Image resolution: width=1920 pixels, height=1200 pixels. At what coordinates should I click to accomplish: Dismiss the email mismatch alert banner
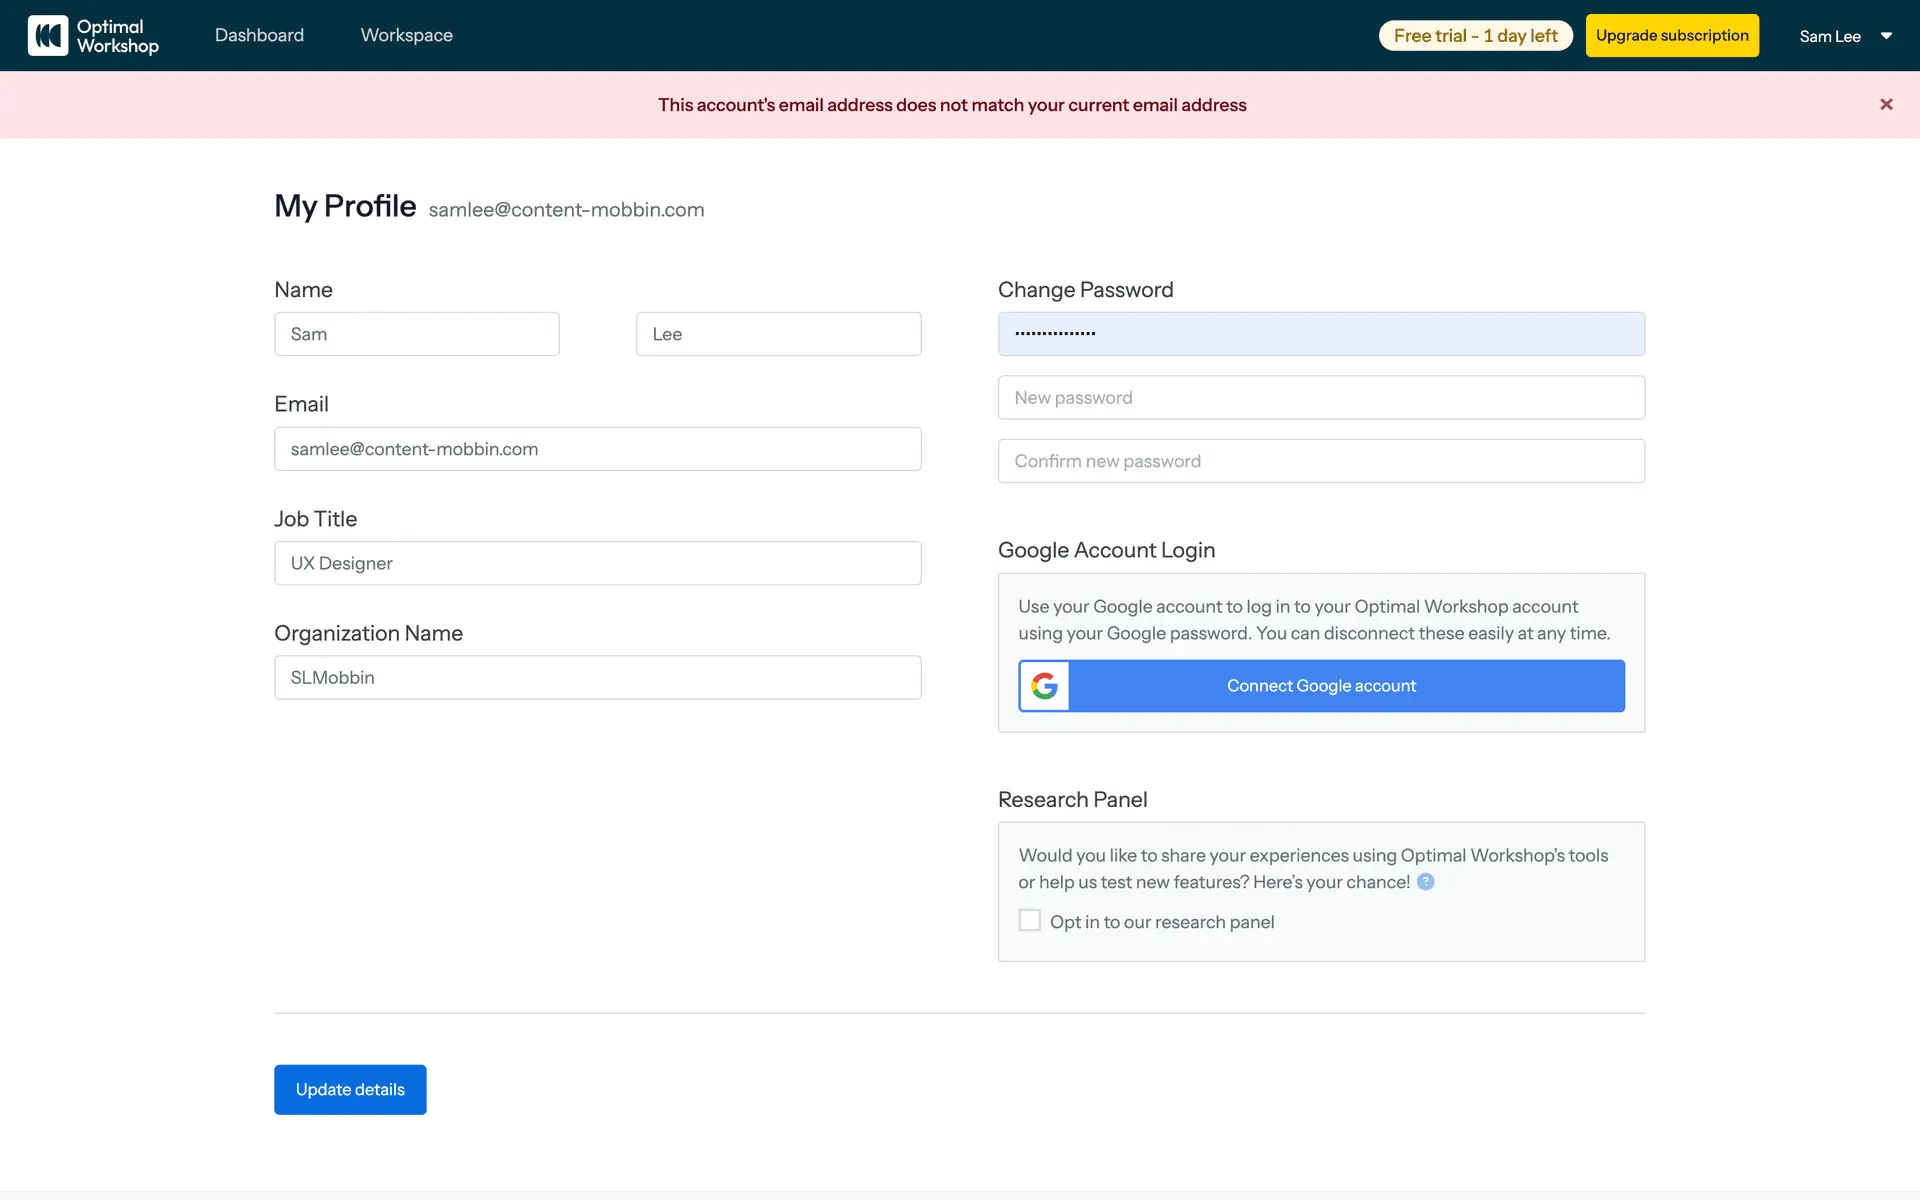[x=1886, y=104]
